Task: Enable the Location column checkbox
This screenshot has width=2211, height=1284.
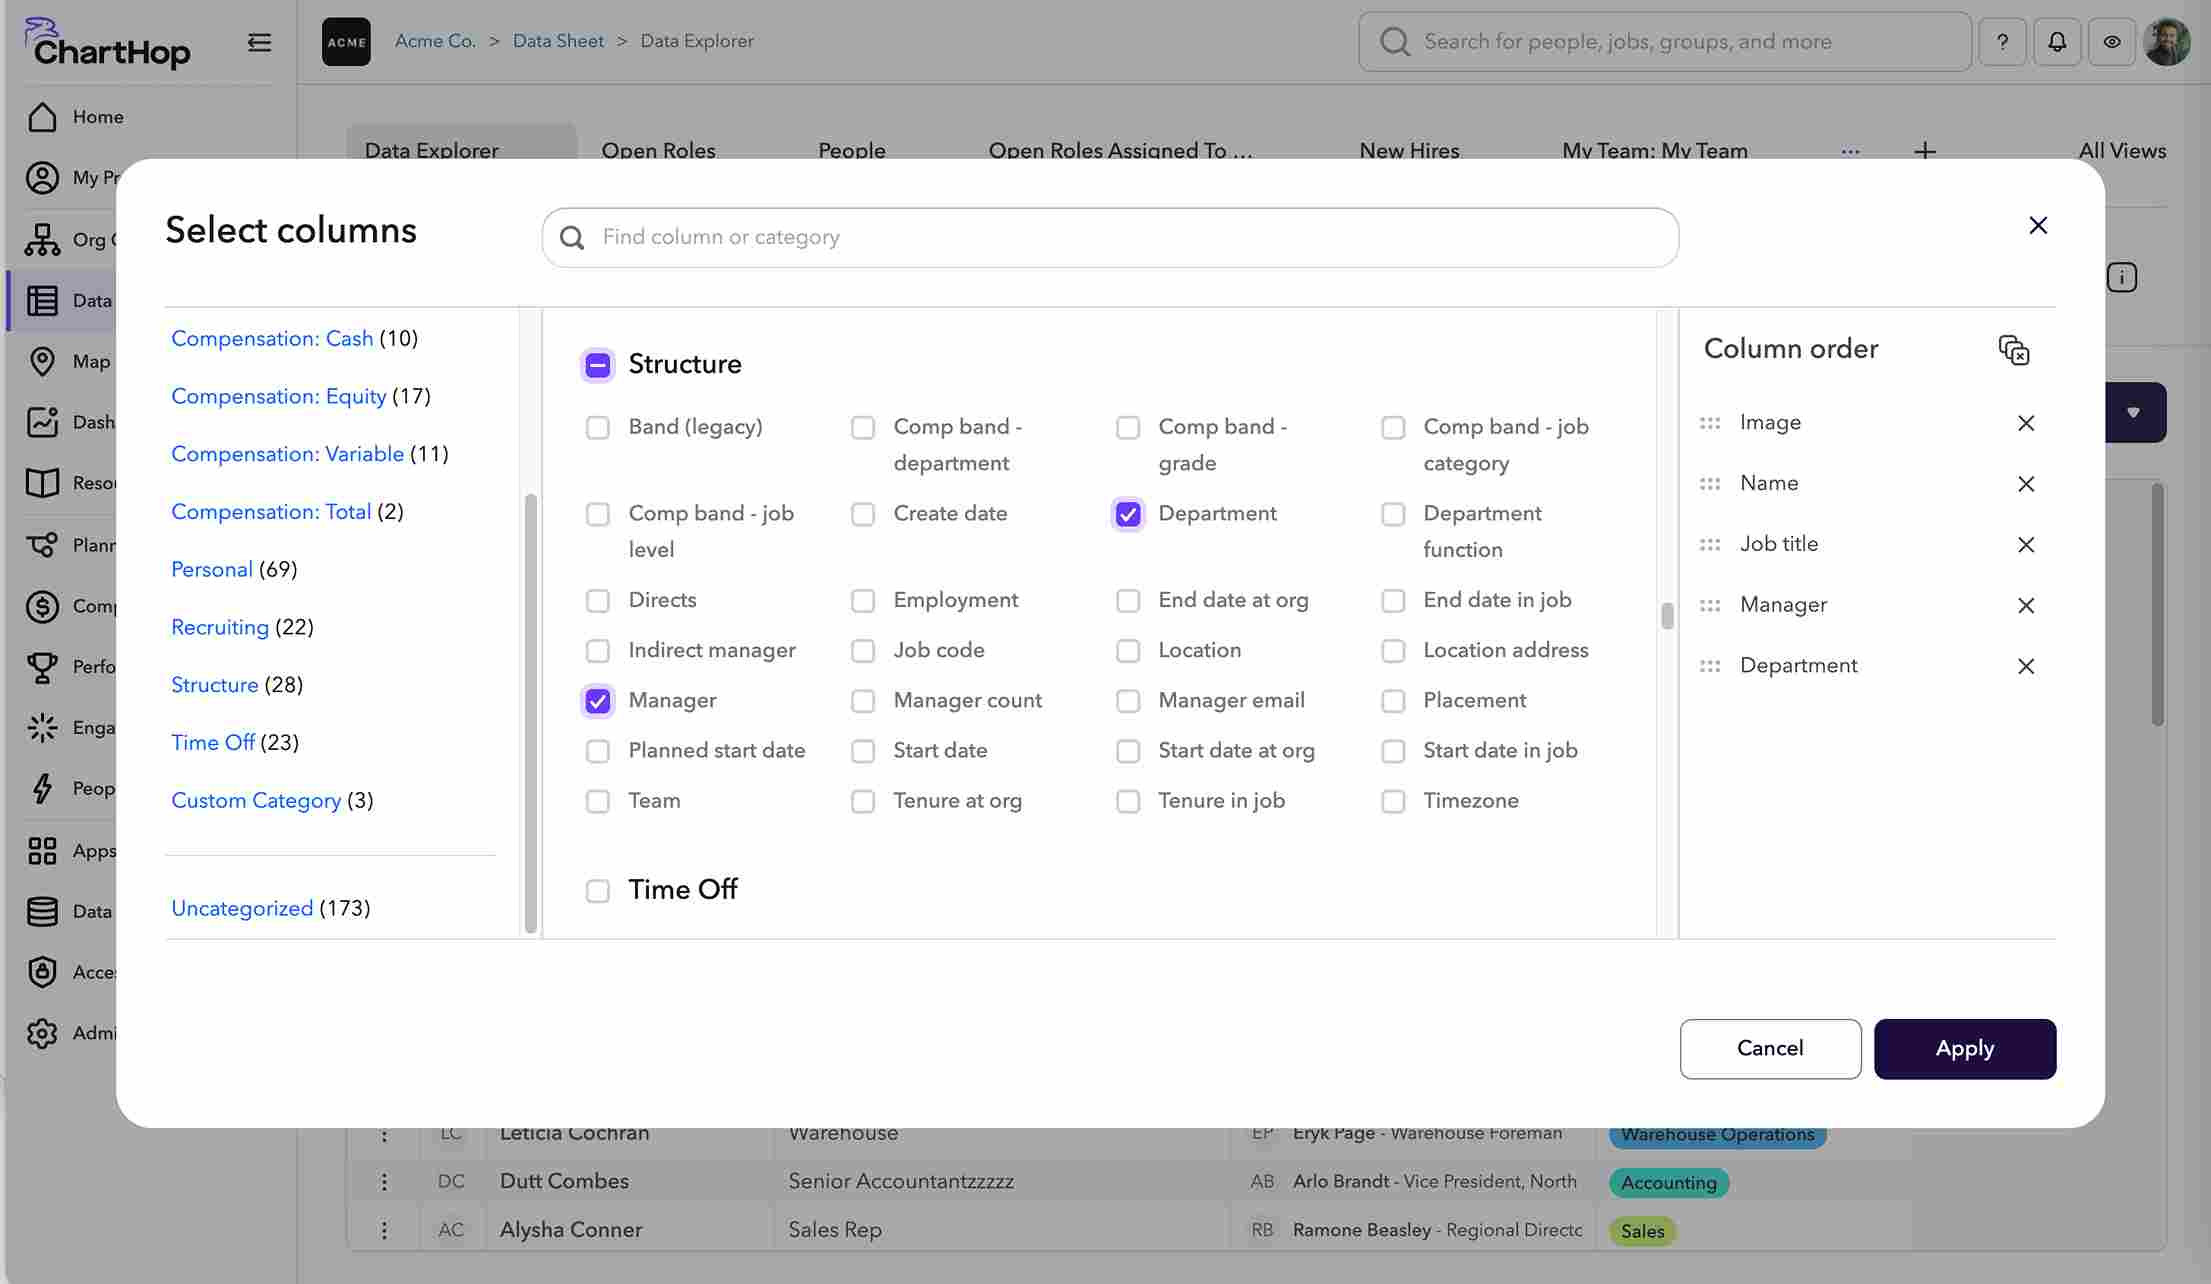Action: (x=1128, y=651)
